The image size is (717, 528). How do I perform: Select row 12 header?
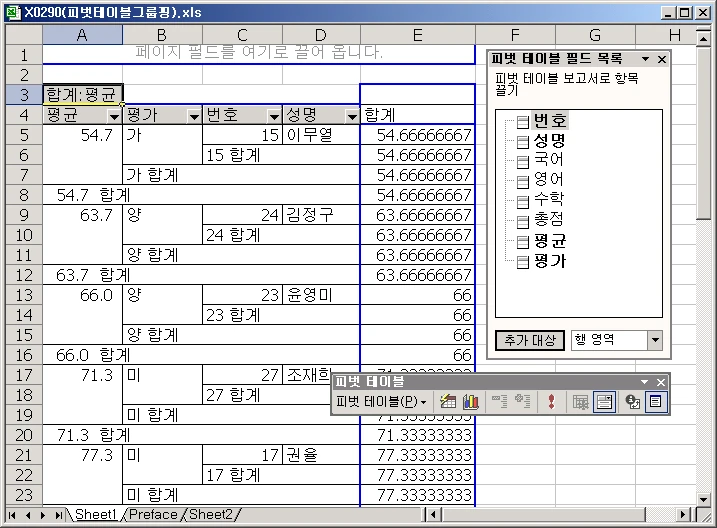click(x=24, y=275)
